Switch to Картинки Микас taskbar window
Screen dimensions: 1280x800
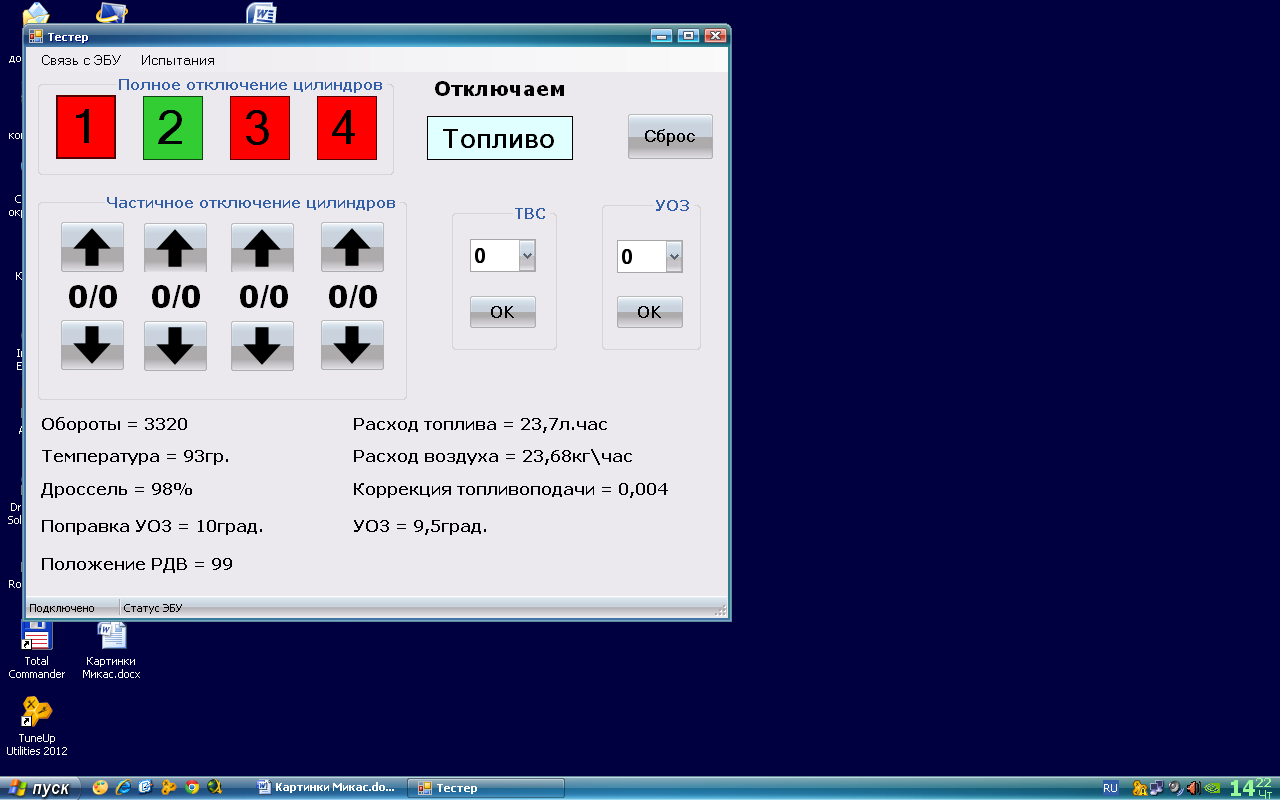(x=328, y=788)
